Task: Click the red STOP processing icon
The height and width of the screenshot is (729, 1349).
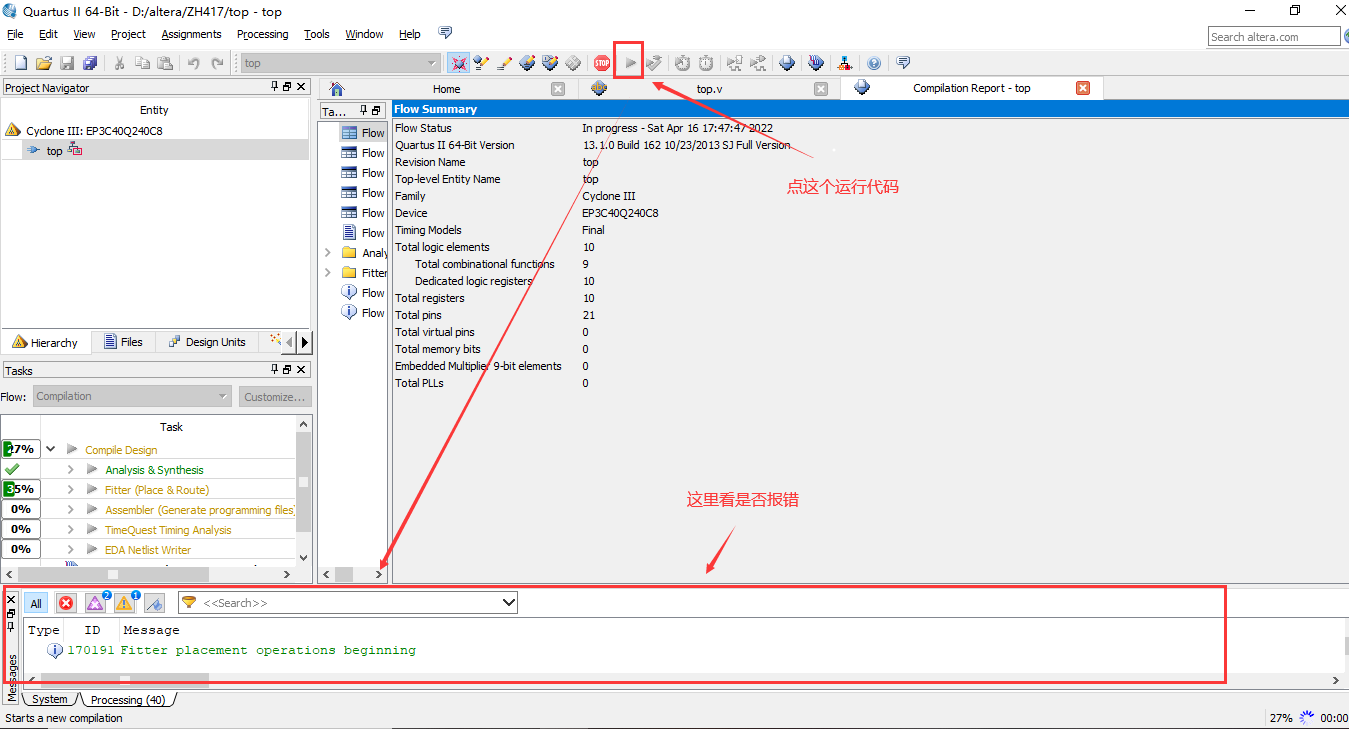Action: tap(601, 63)
